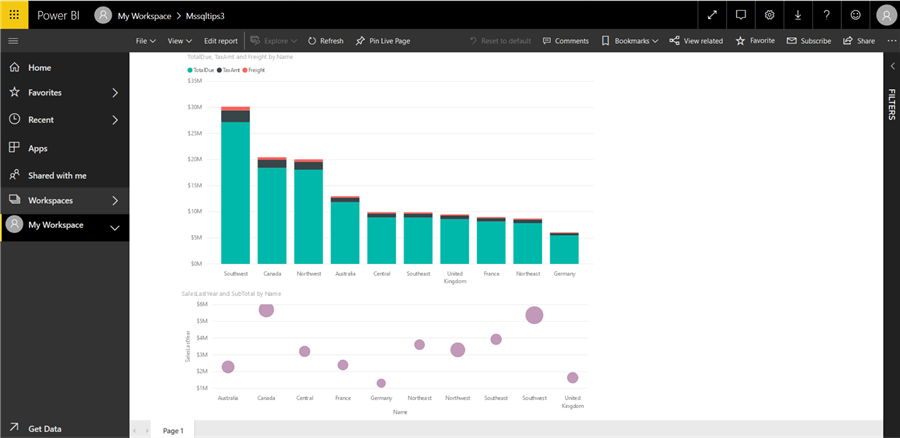Open the settings gear icon

pos(770,15)
